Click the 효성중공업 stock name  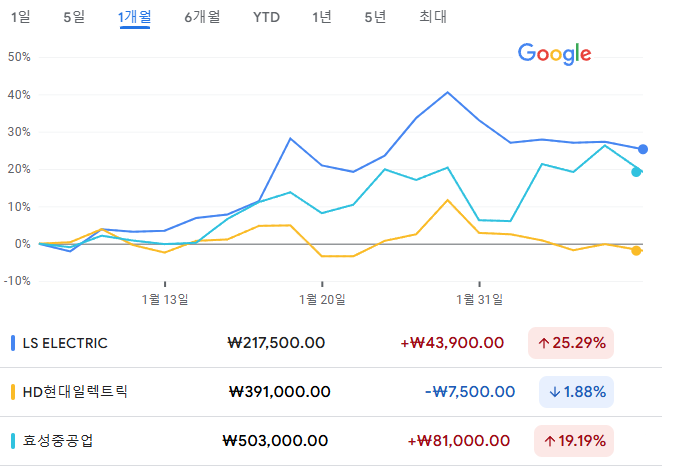pyautogui.click(x=58, y=441)
